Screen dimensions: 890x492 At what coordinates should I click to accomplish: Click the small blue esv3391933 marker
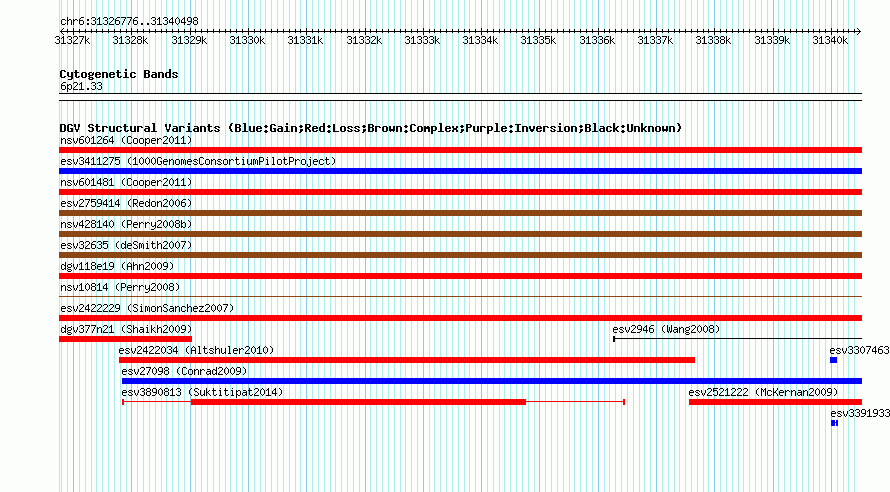tap(834, 423)
